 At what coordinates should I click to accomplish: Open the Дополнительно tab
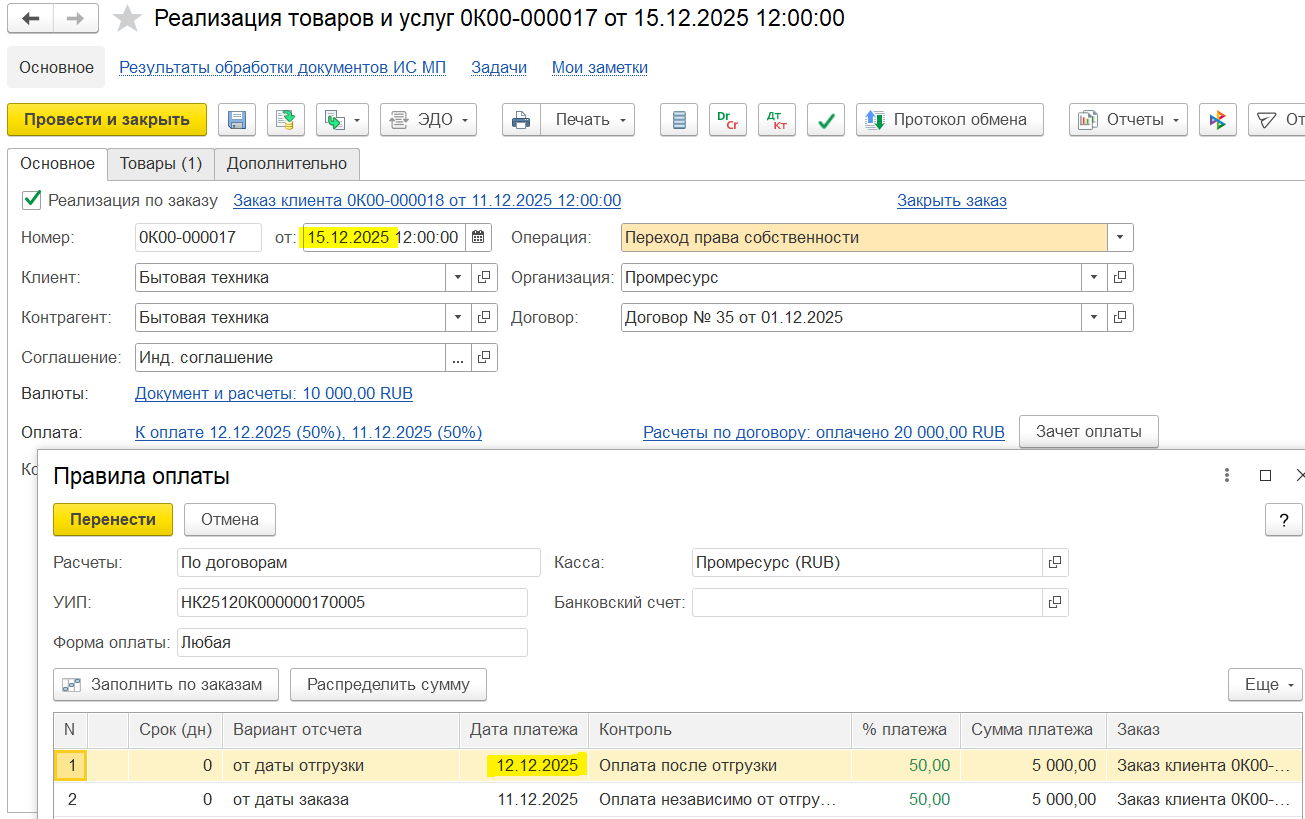click(287, 163)
